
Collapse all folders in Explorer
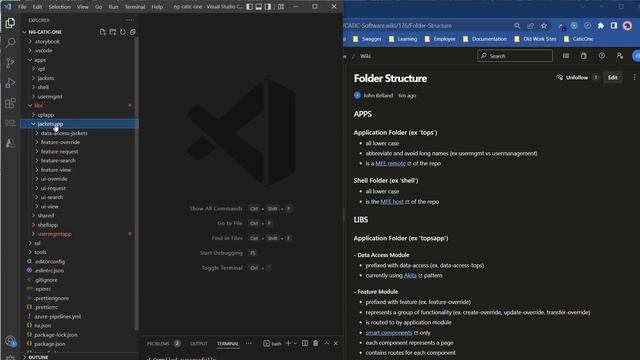pyautogui.click(x=133, y=32)
